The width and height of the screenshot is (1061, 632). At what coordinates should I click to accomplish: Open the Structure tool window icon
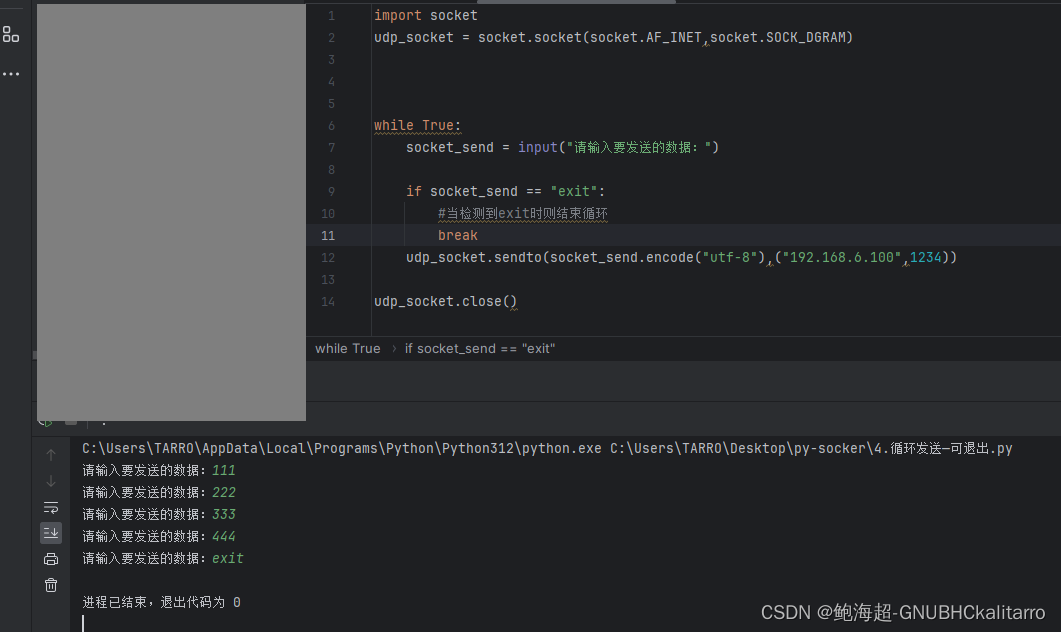coord(11,34)
